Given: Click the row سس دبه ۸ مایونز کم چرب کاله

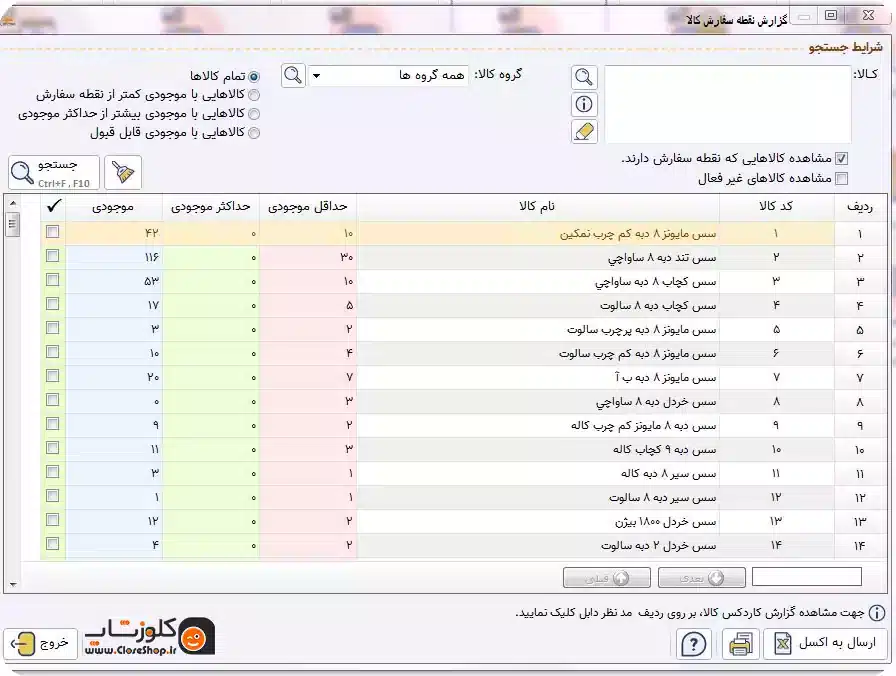Looking at the screenshot, I should (463, 426).
